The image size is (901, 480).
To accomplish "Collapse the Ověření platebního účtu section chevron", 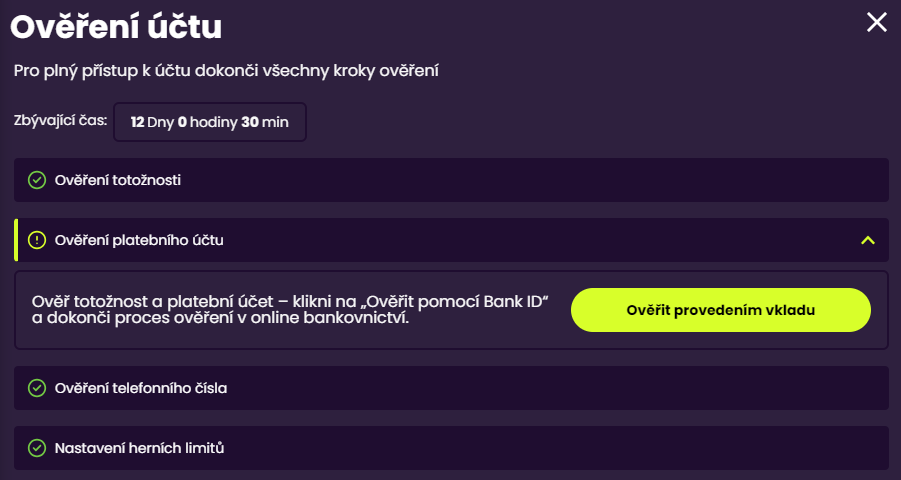I will [x=867, y=240].
